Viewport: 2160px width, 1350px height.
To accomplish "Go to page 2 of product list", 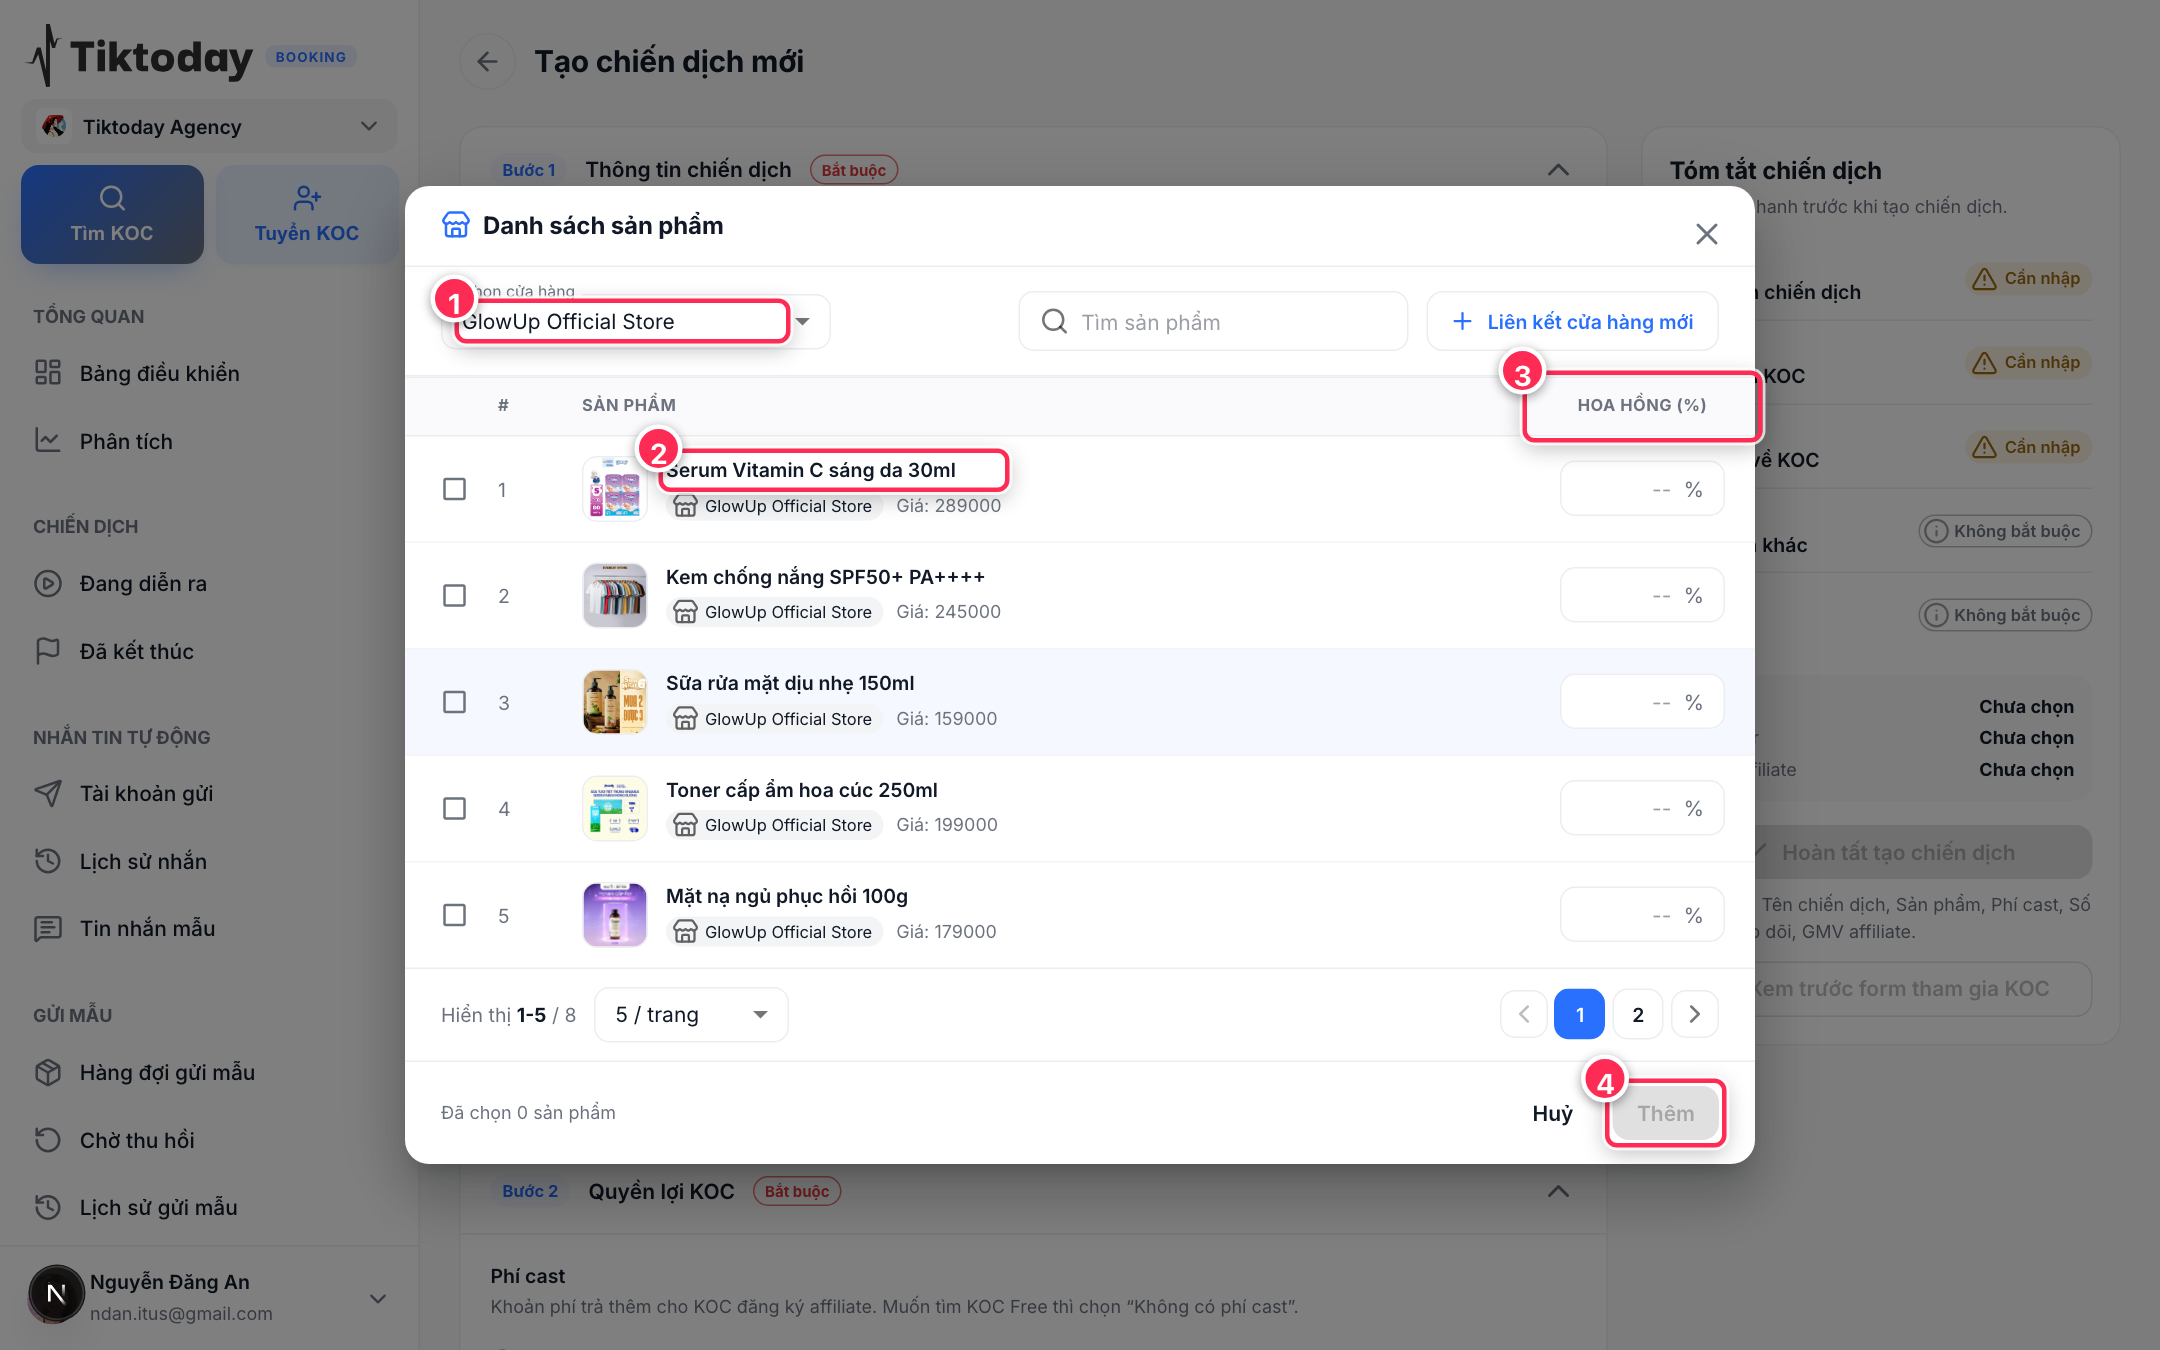I will [1638, 1014].
